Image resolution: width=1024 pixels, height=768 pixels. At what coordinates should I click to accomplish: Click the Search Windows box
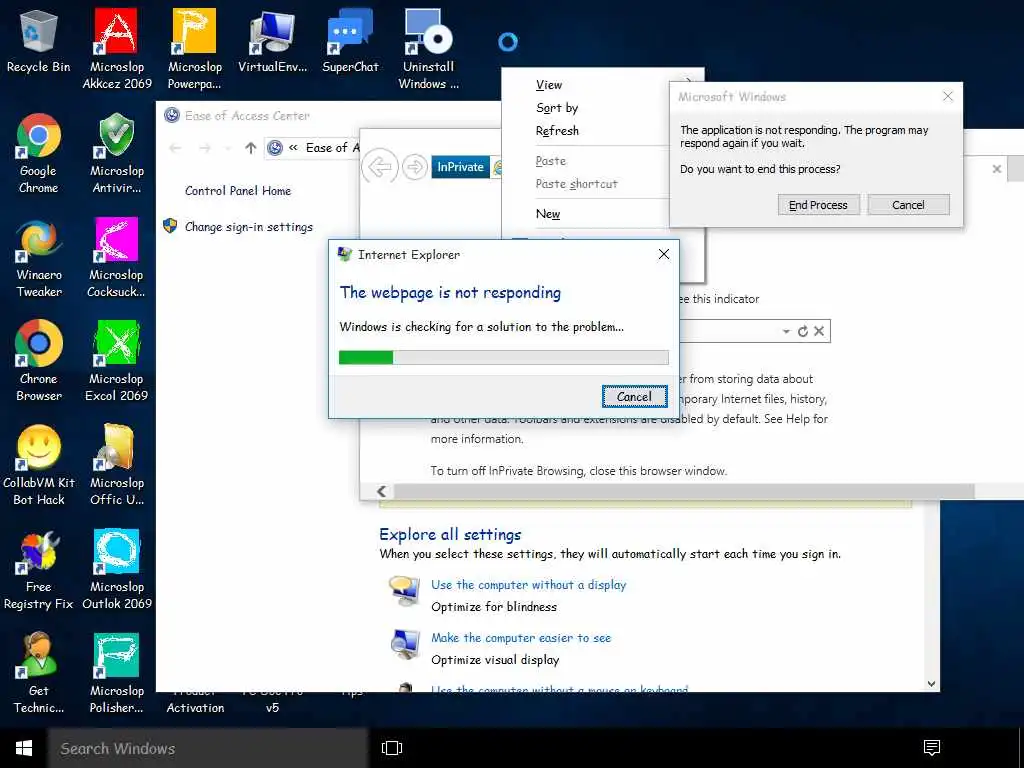pos(208,748)
